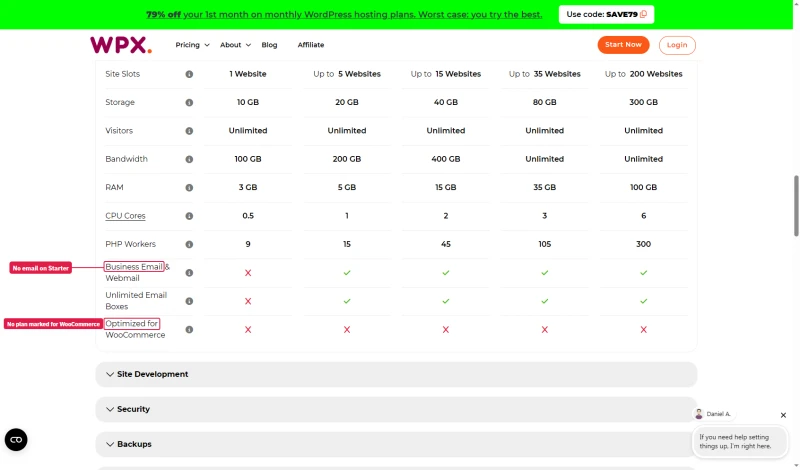
Task: Click the 'PHP Workers' row label
Action: point(131,244)
